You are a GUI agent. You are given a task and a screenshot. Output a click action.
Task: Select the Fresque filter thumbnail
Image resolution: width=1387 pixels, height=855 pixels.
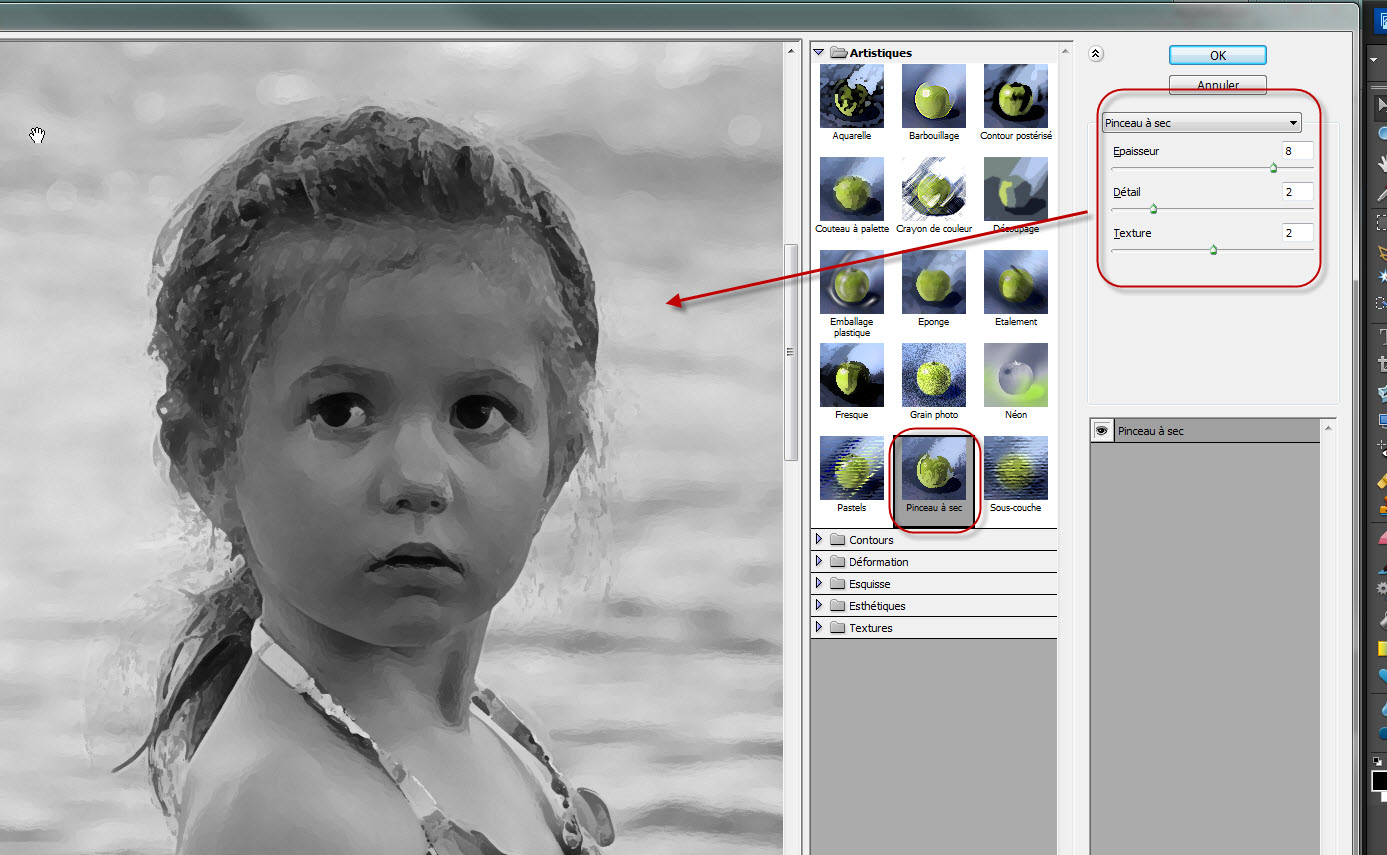851,375
